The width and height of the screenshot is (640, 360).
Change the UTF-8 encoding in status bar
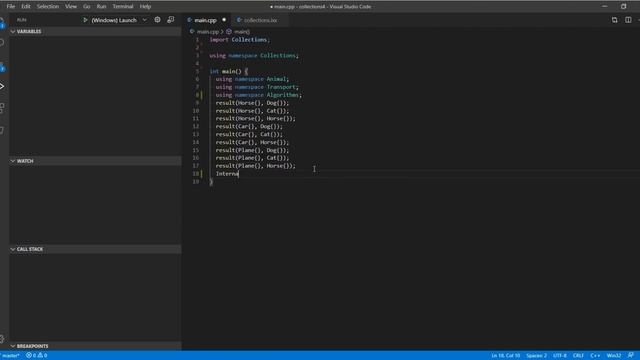(560, 356)
